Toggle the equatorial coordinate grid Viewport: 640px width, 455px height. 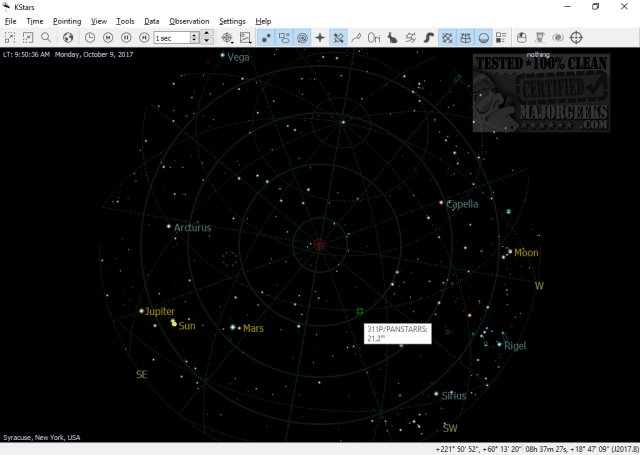(x=447, y=38)
